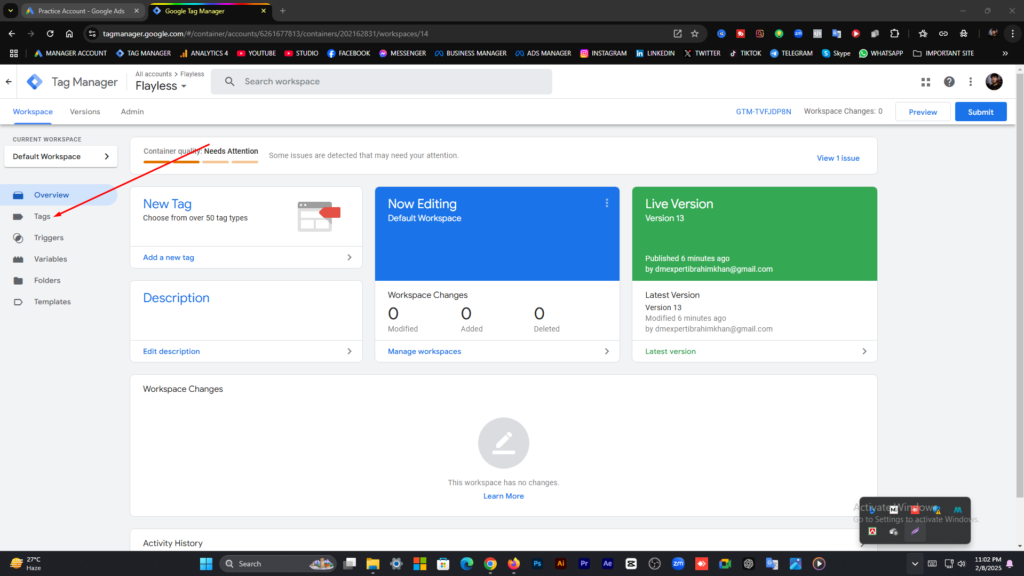Viewport: 1024px width, 576px height.
Task: Open the TAG MANAGER bookmark
Action: pyautogui.click(x=144, y=54)
